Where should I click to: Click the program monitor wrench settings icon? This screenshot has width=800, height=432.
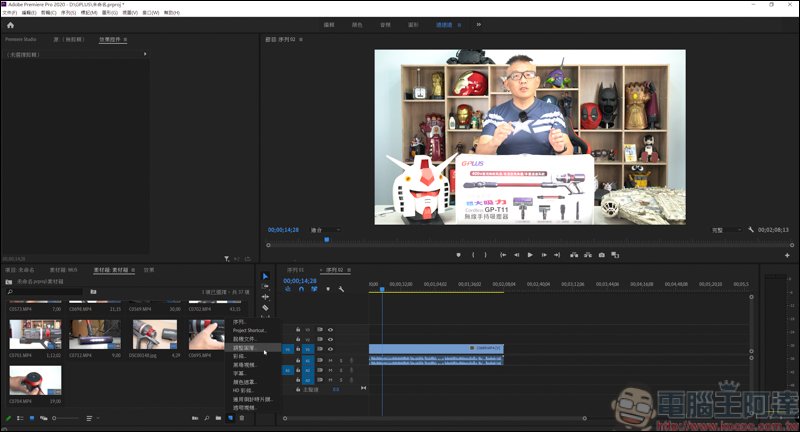click(x=750, y=229)
